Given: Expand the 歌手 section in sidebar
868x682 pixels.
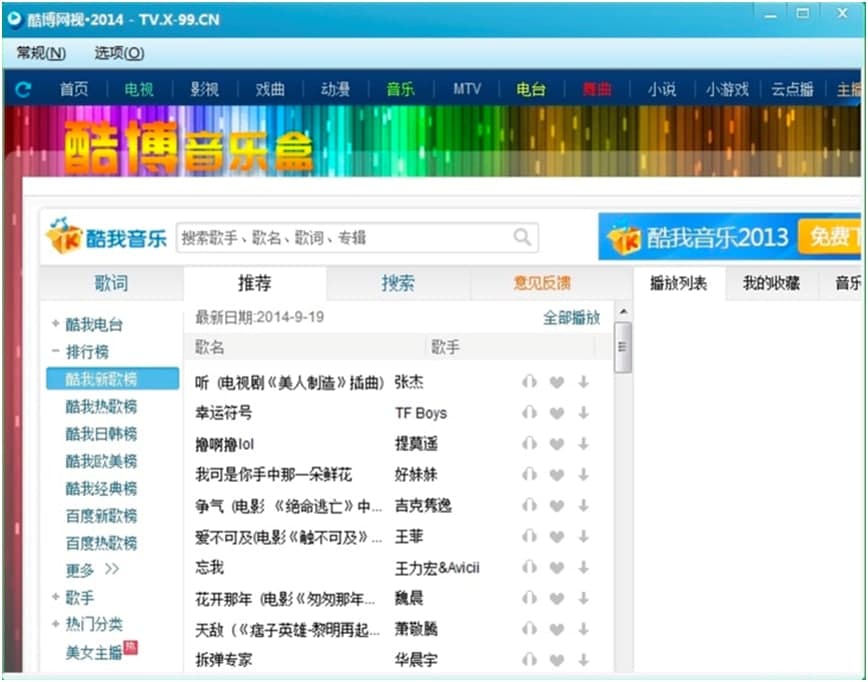Looking at the screenshot, I should tap(56, 598).
